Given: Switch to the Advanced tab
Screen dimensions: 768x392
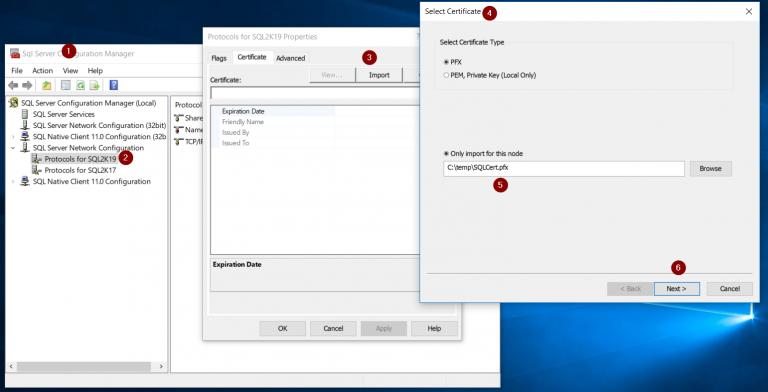Looking at the screenshot, I should click(290, 58).
